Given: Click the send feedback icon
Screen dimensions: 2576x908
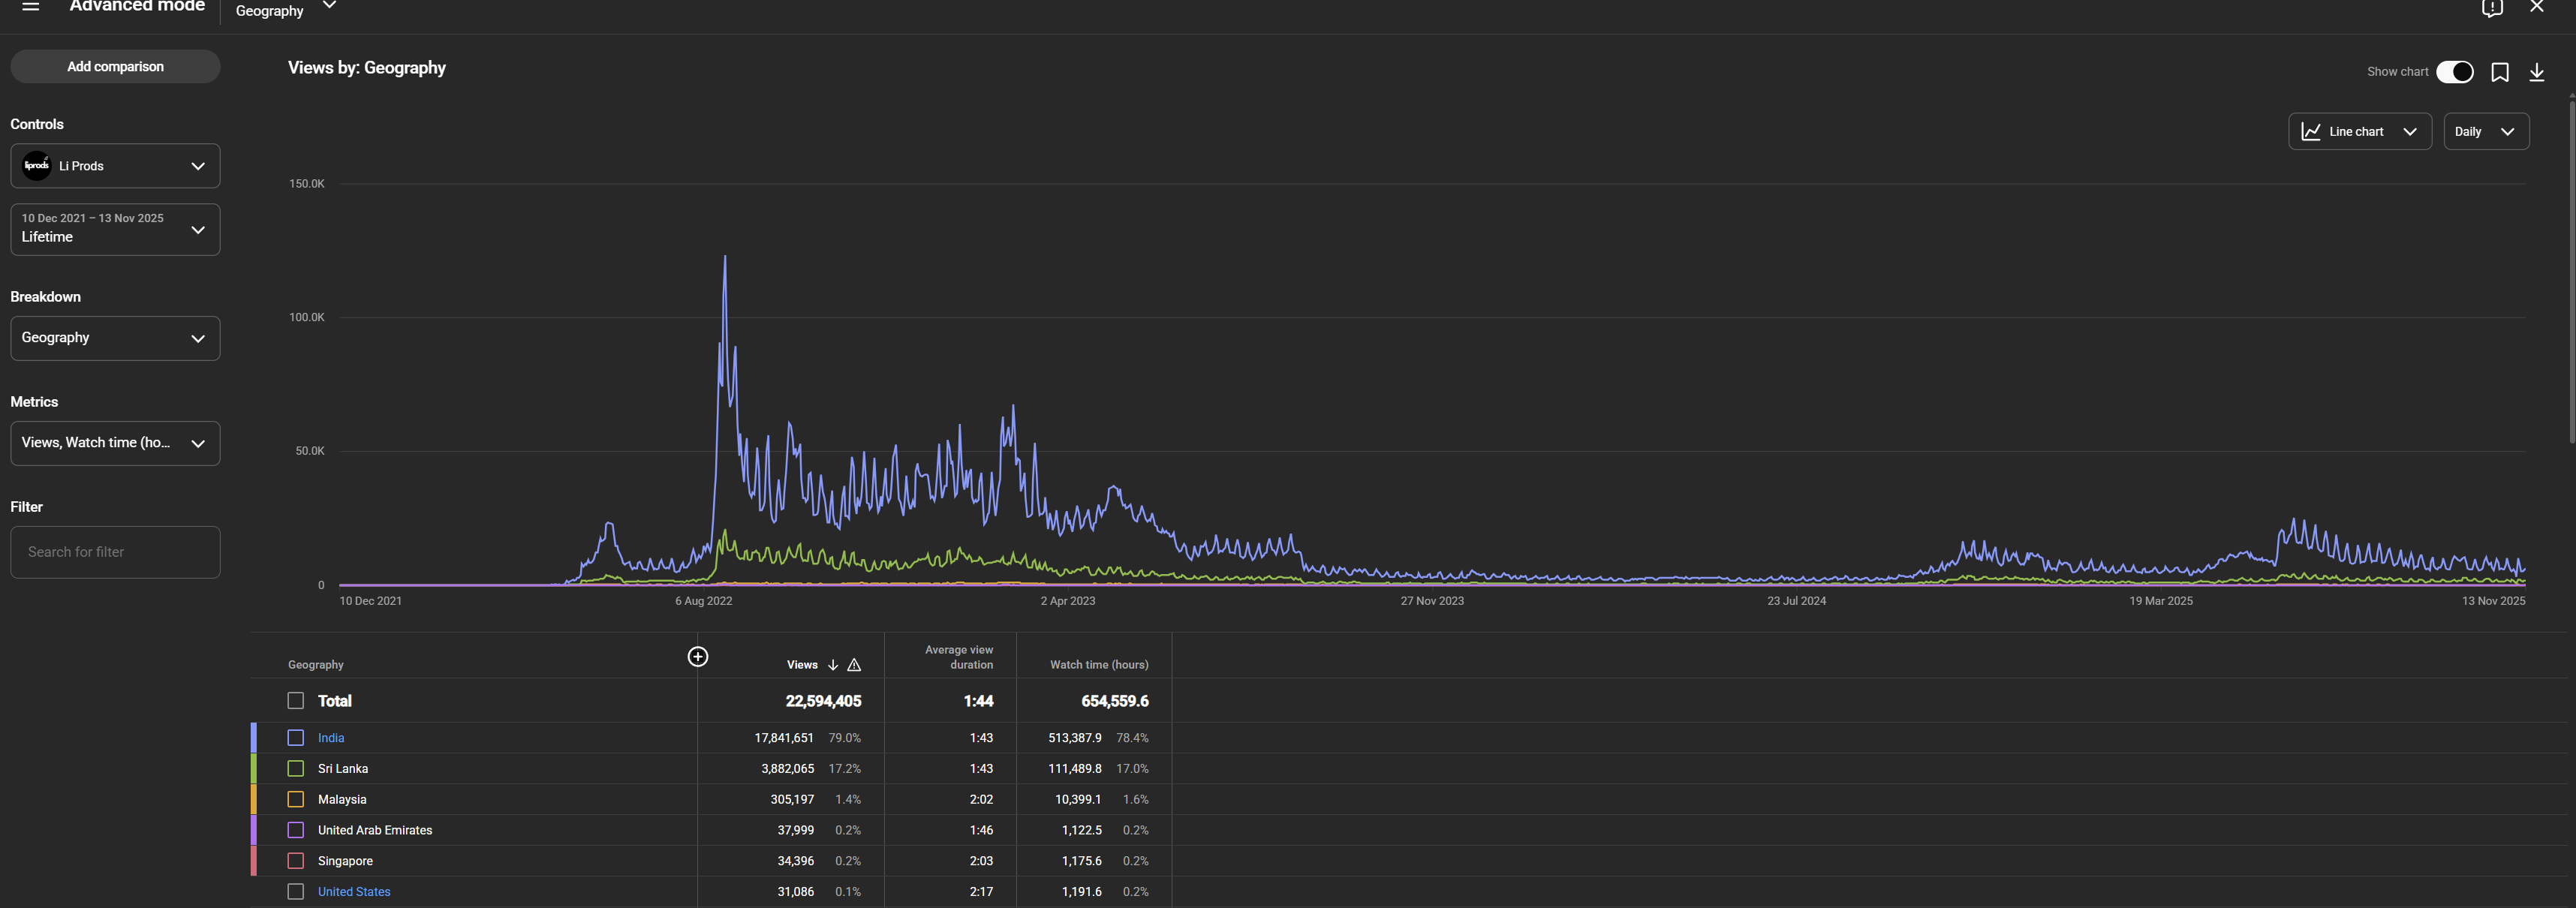Looking at the screenshot, I should (2492, 8).
